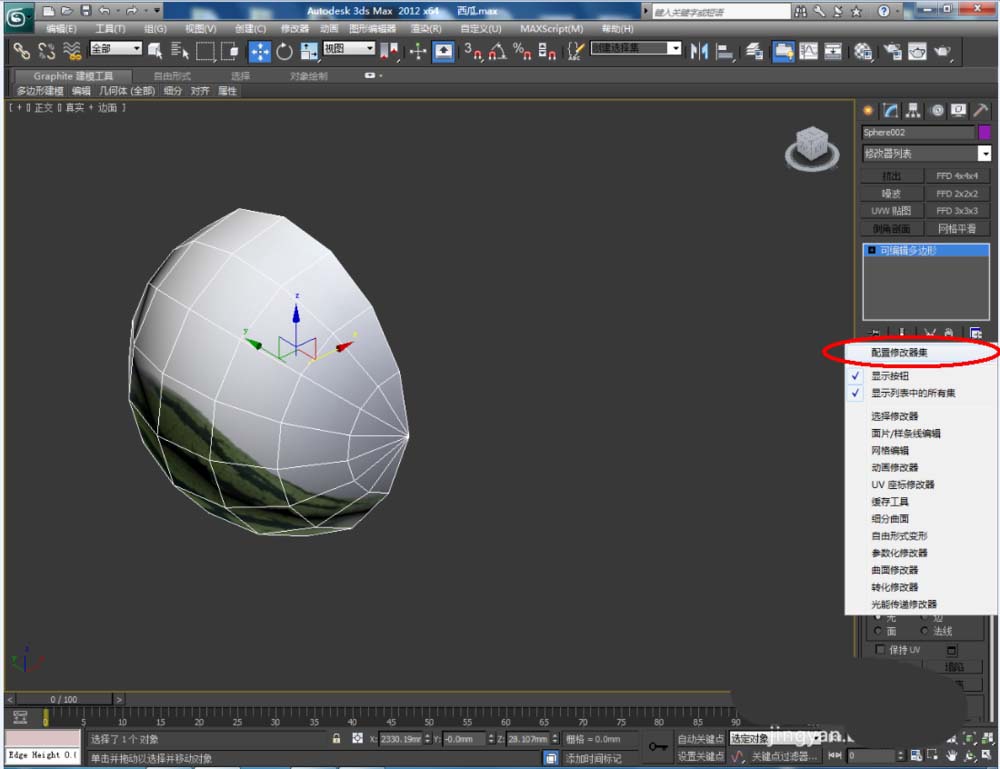Screen dimensions: 1000x769
Task: Open the Hierarchy panel tab
Action: point(914,111)
